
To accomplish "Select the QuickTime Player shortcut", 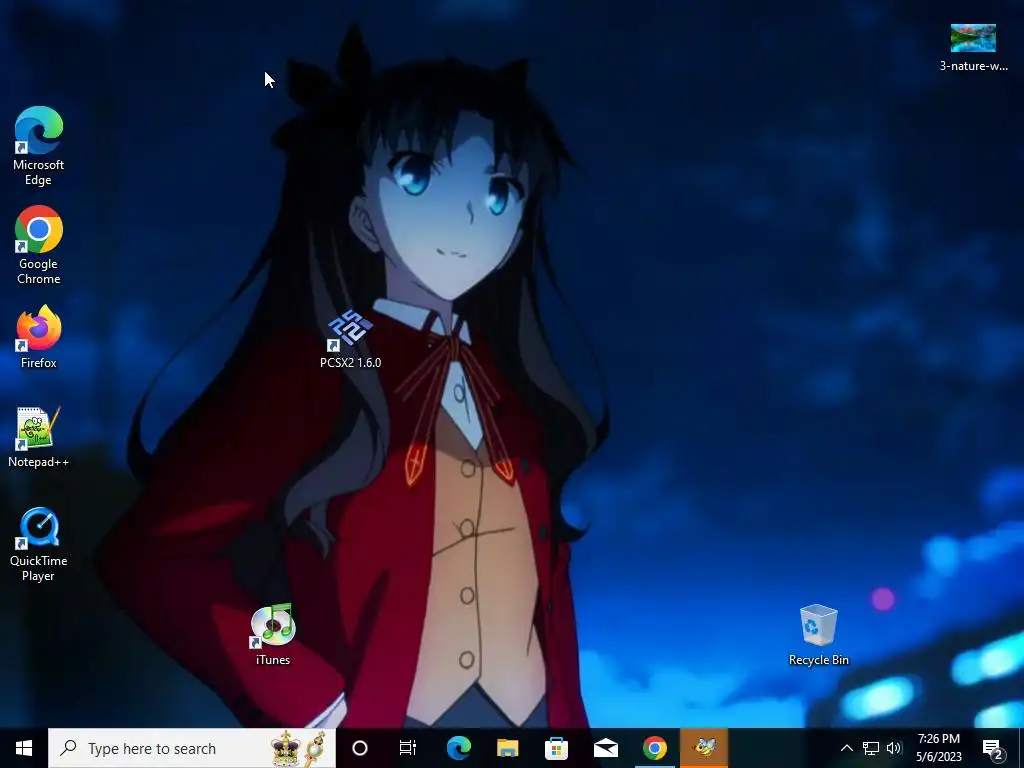I will [x=39, y=544].
